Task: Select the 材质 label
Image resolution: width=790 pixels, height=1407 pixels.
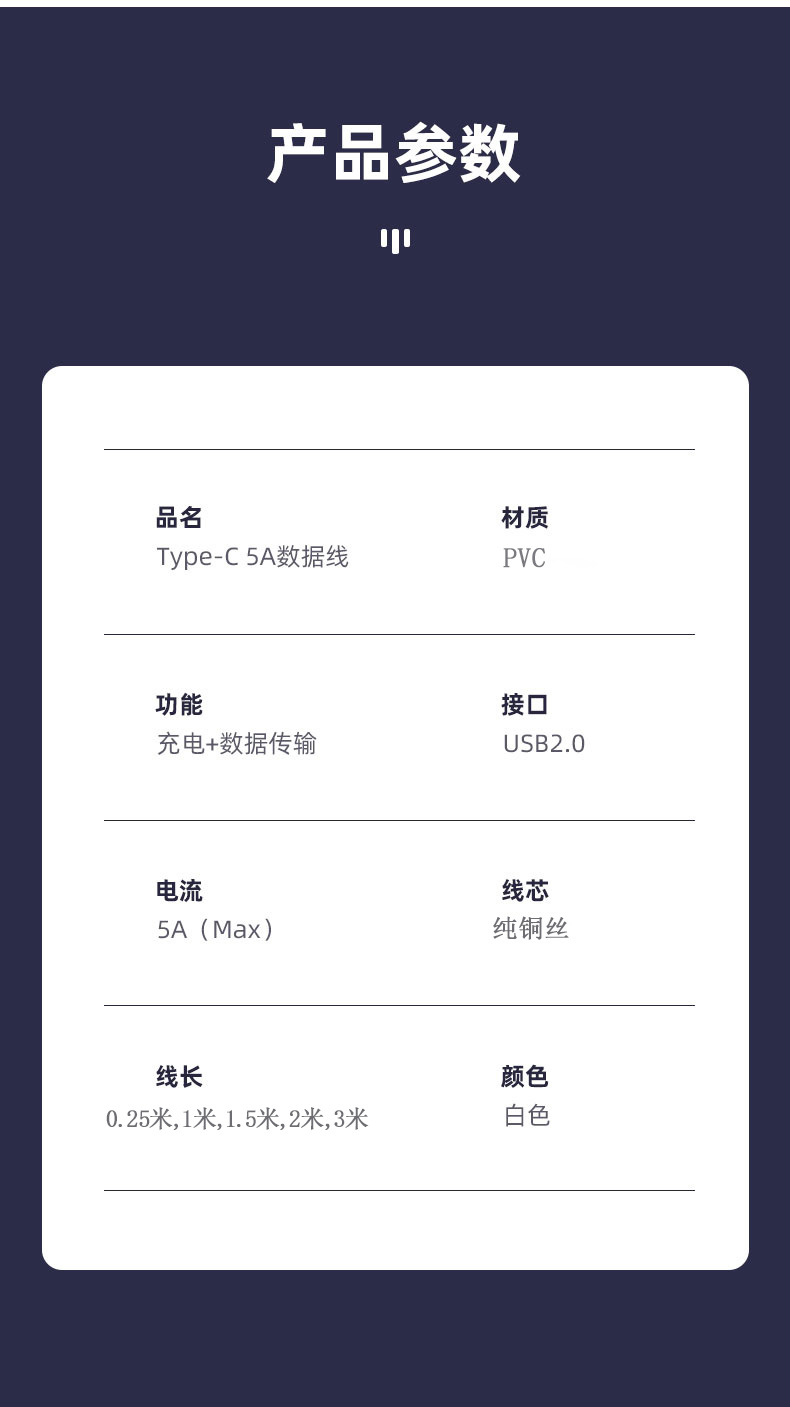Action: coord(525,518)
